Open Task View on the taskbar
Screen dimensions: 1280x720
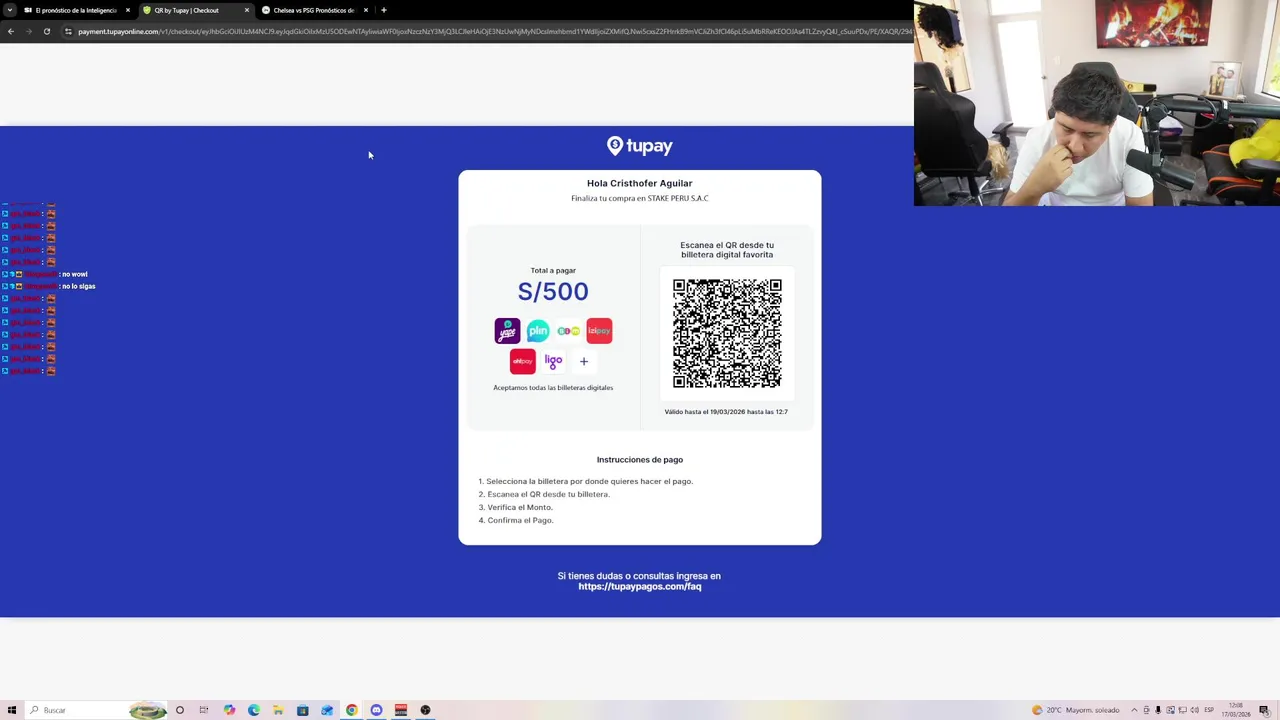(204, 710)
